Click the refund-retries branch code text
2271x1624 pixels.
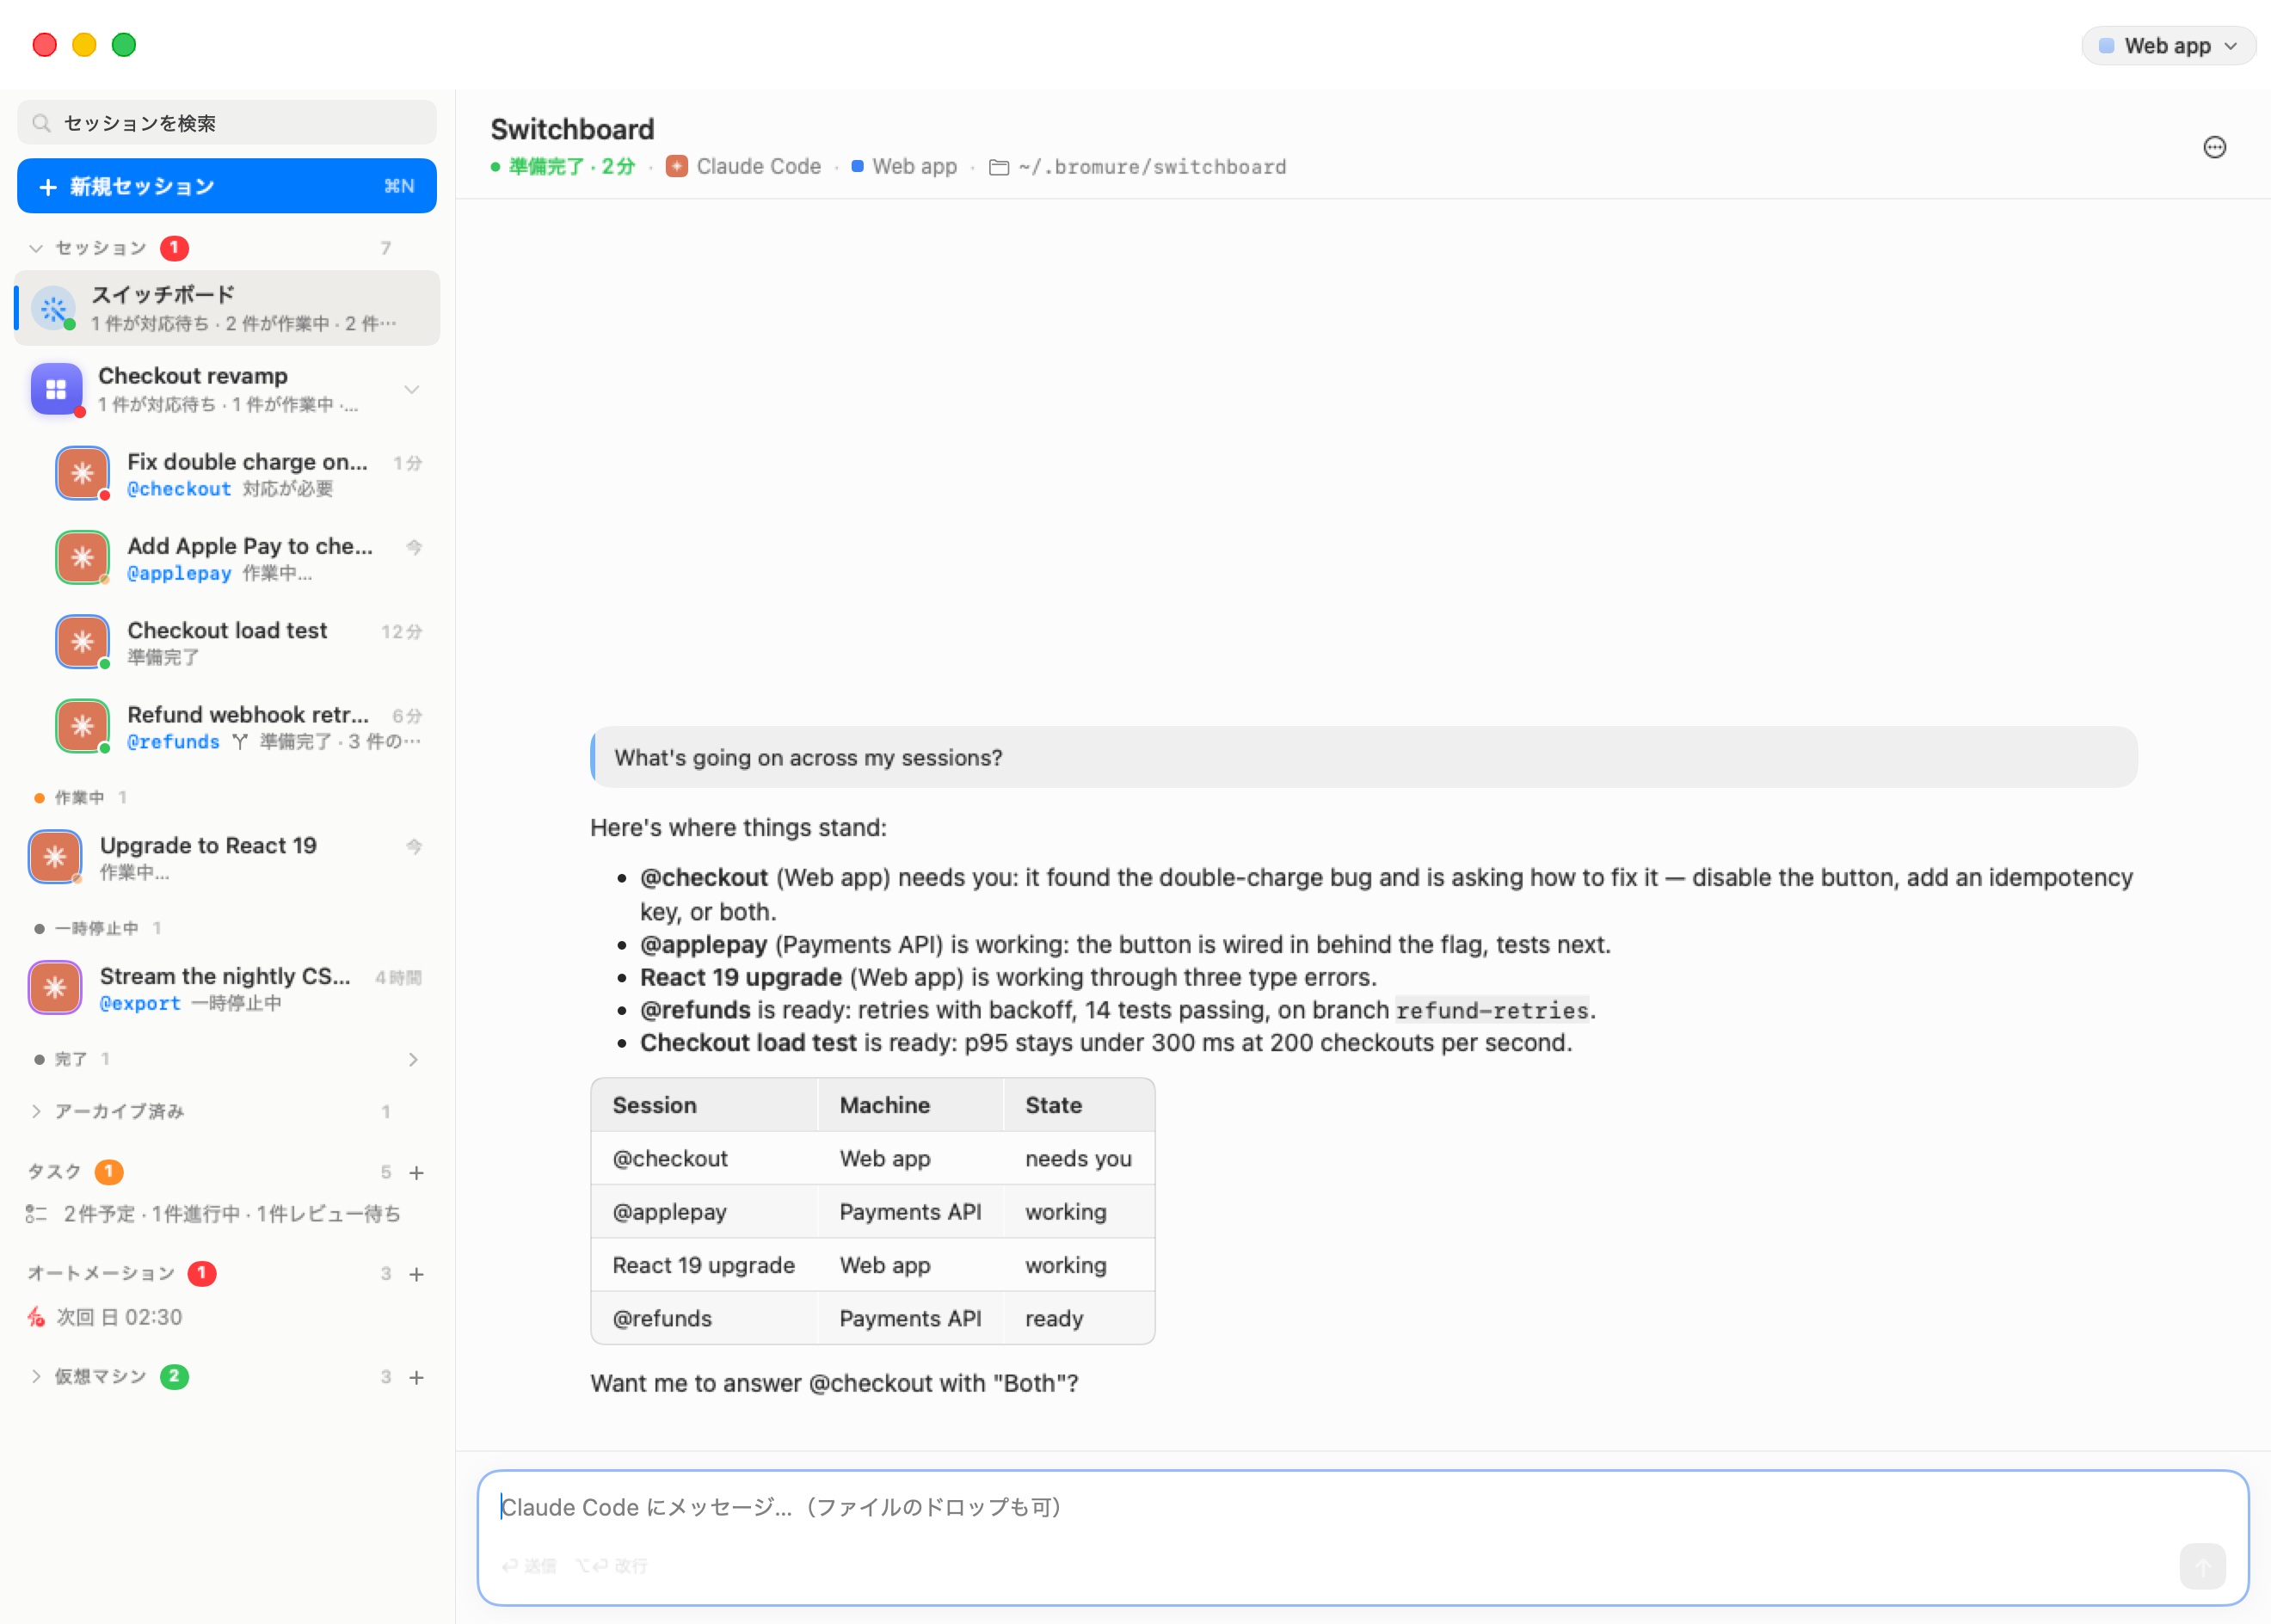(1491, 1010)
